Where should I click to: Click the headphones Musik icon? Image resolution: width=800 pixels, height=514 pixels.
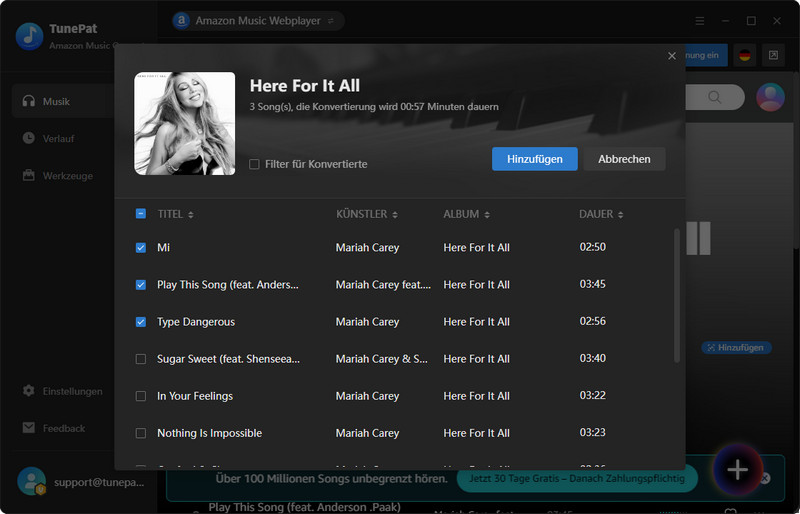tap(29, 101)
